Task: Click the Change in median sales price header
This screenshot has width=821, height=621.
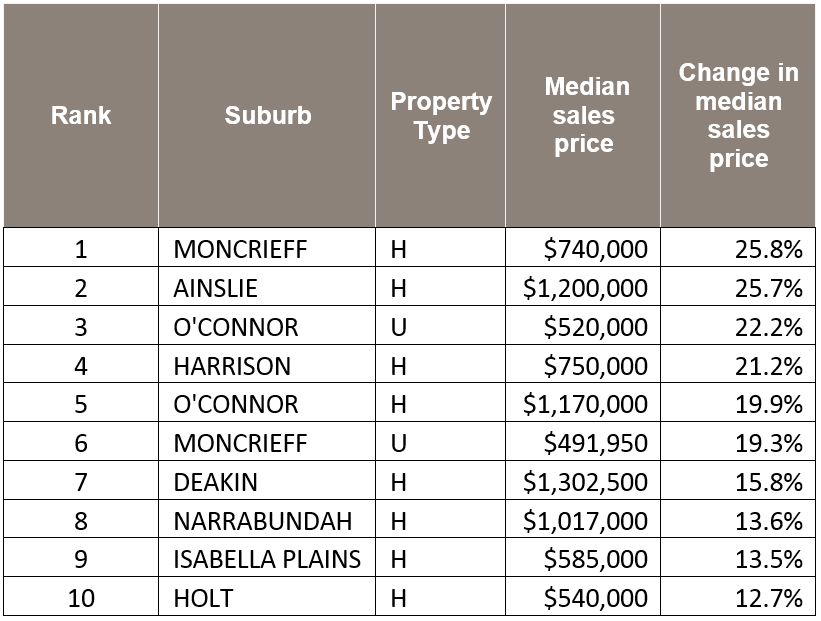Action: [x=738, y=115]
